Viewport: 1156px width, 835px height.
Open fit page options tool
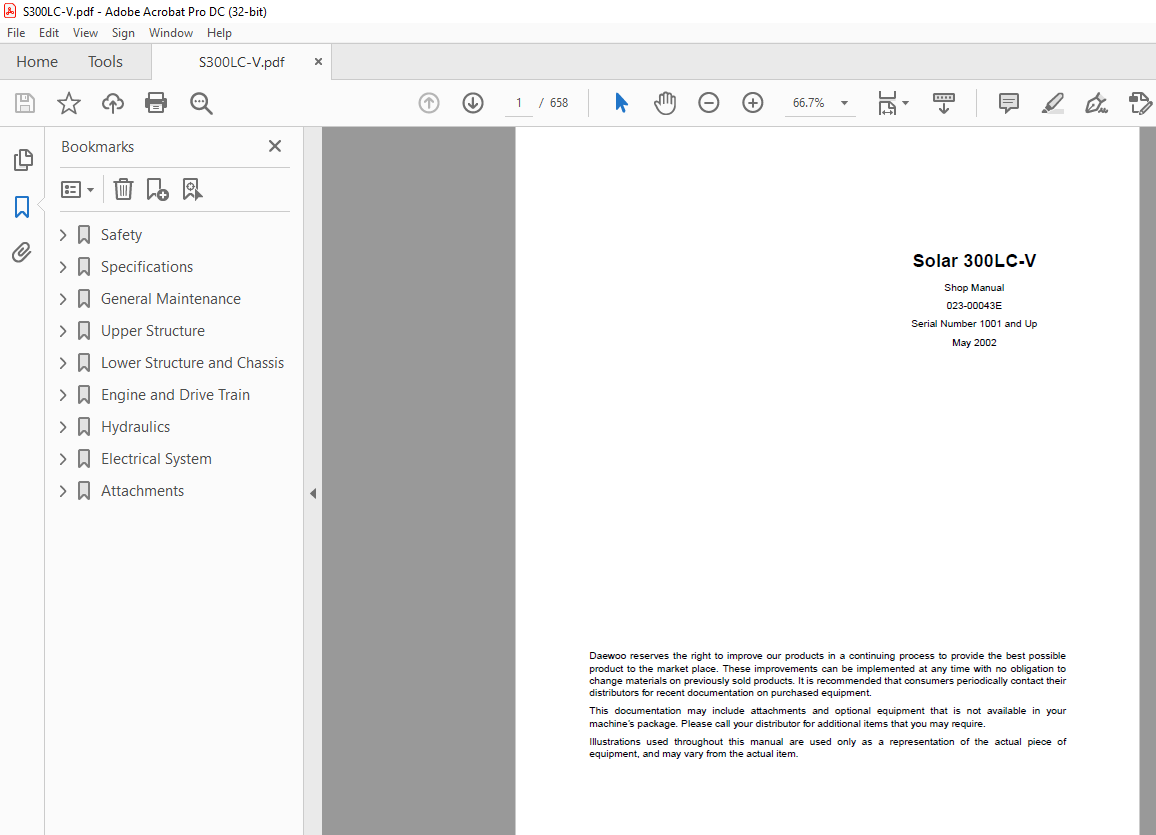pyautogui.click(x=887, y=103)
